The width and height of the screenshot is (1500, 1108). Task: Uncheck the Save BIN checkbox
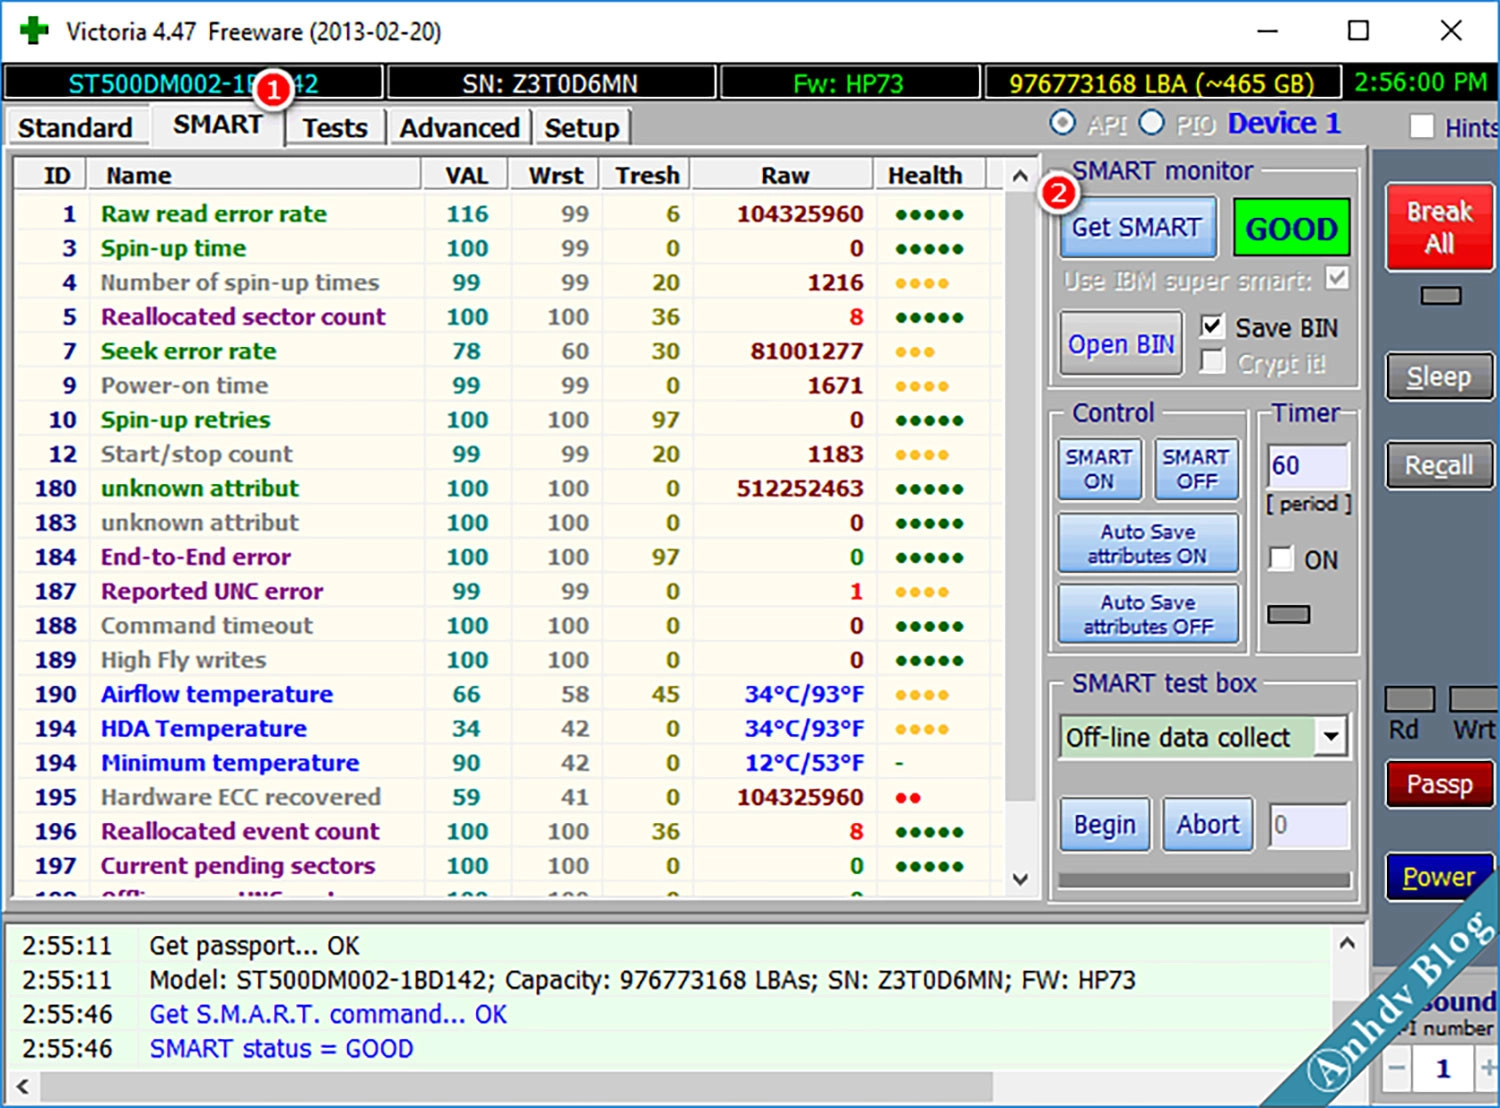pyautogui.click(x=1212, y=326)
